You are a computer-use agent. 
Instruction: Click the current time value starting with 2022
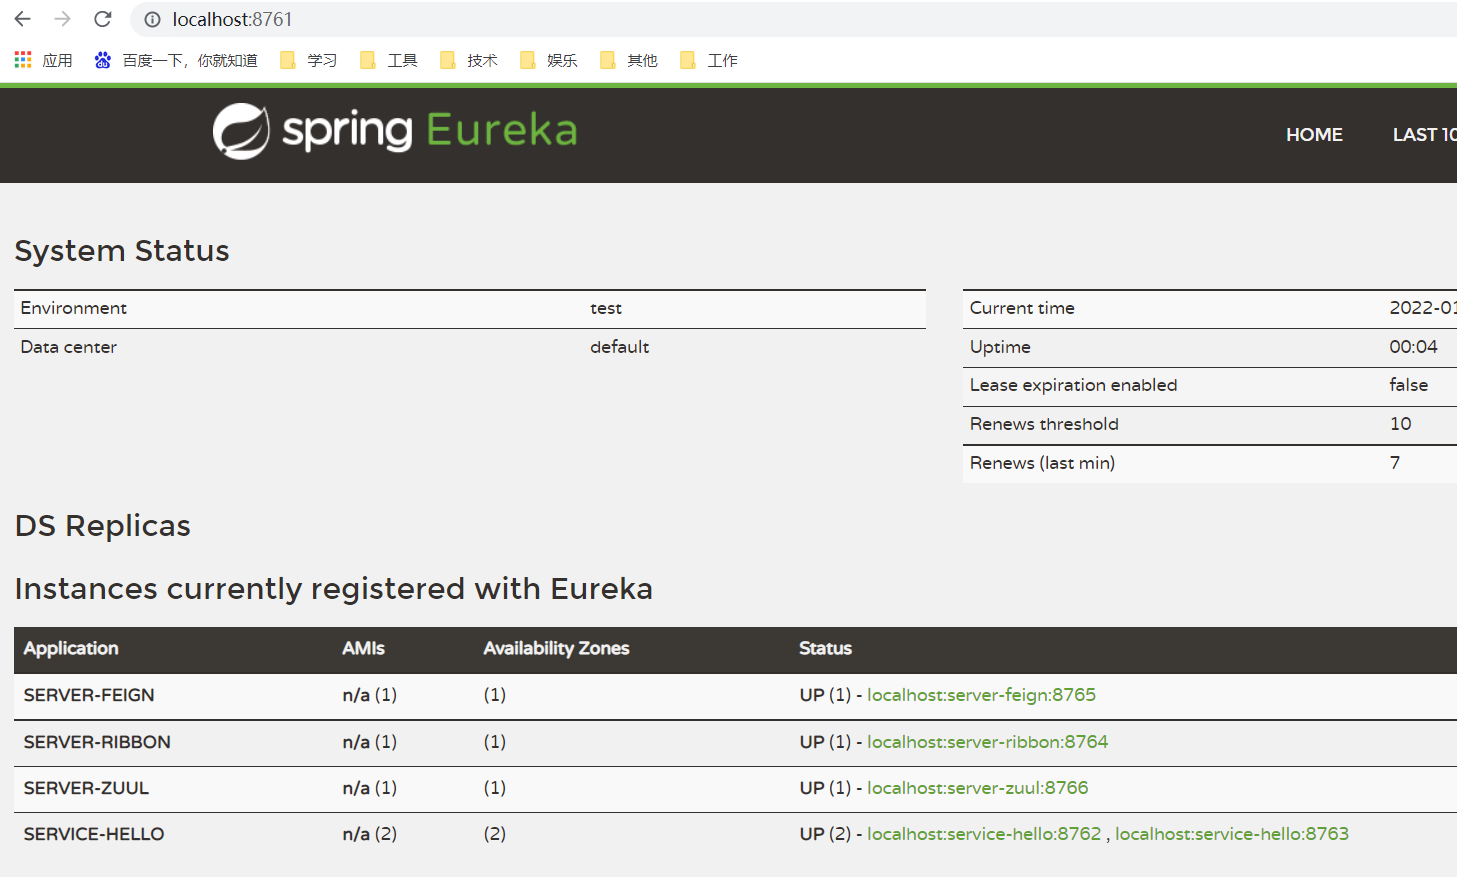(x=1423, y=308)
